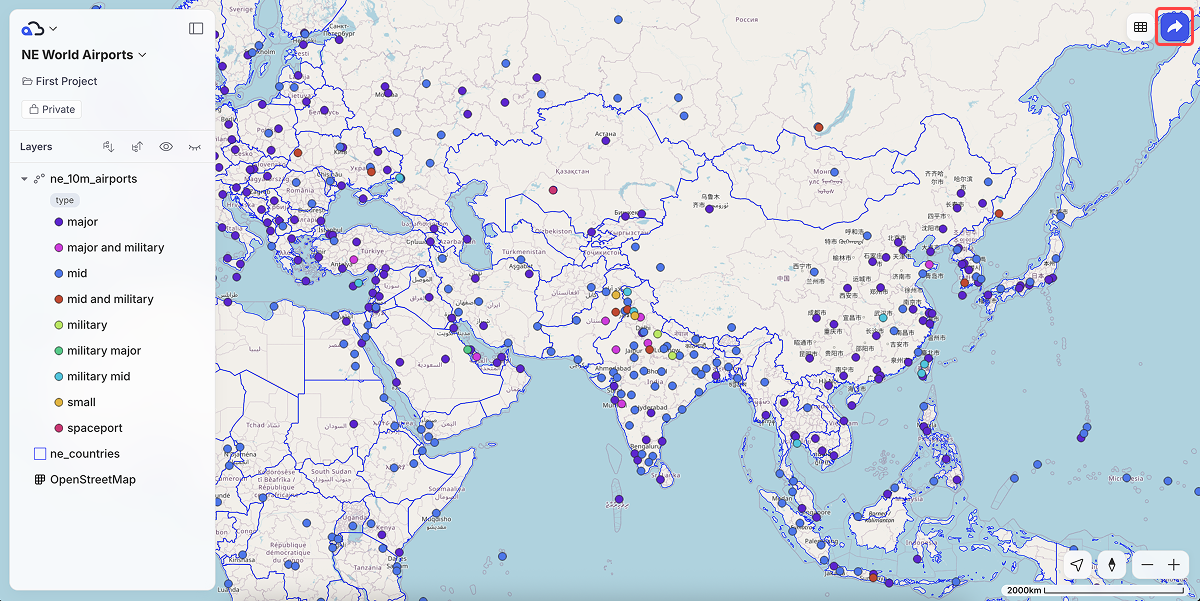Show all layers with the eye icon
The image size is (1200, 601).
click(x=166, y=147)
